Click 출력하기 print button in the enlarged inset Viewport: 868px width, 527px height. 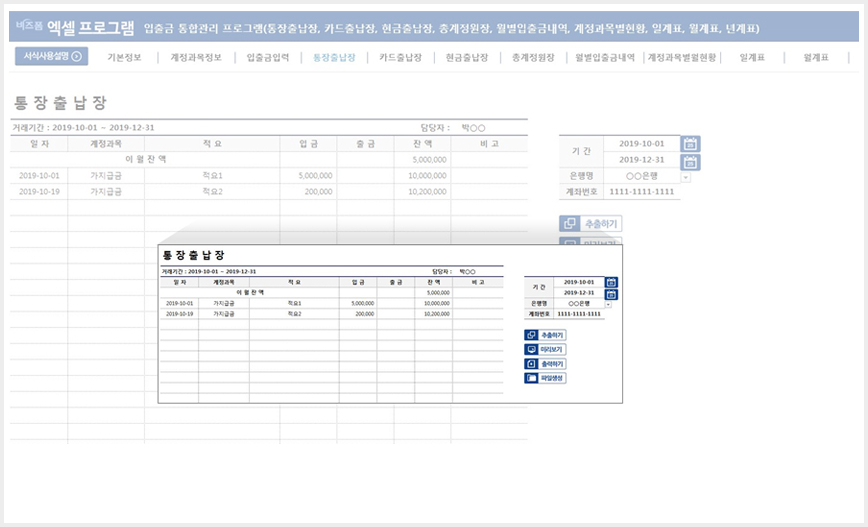coord(545,364)
